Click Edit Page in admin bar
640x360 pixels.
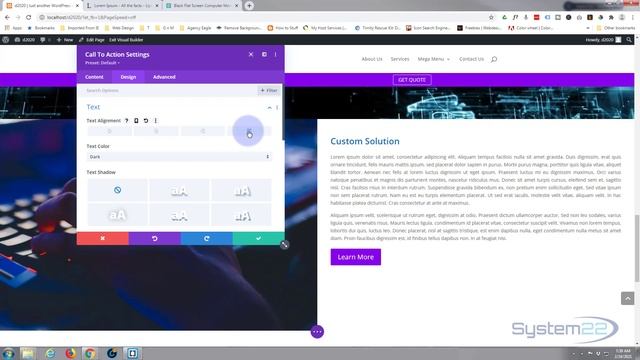click(x=92, y=40)
